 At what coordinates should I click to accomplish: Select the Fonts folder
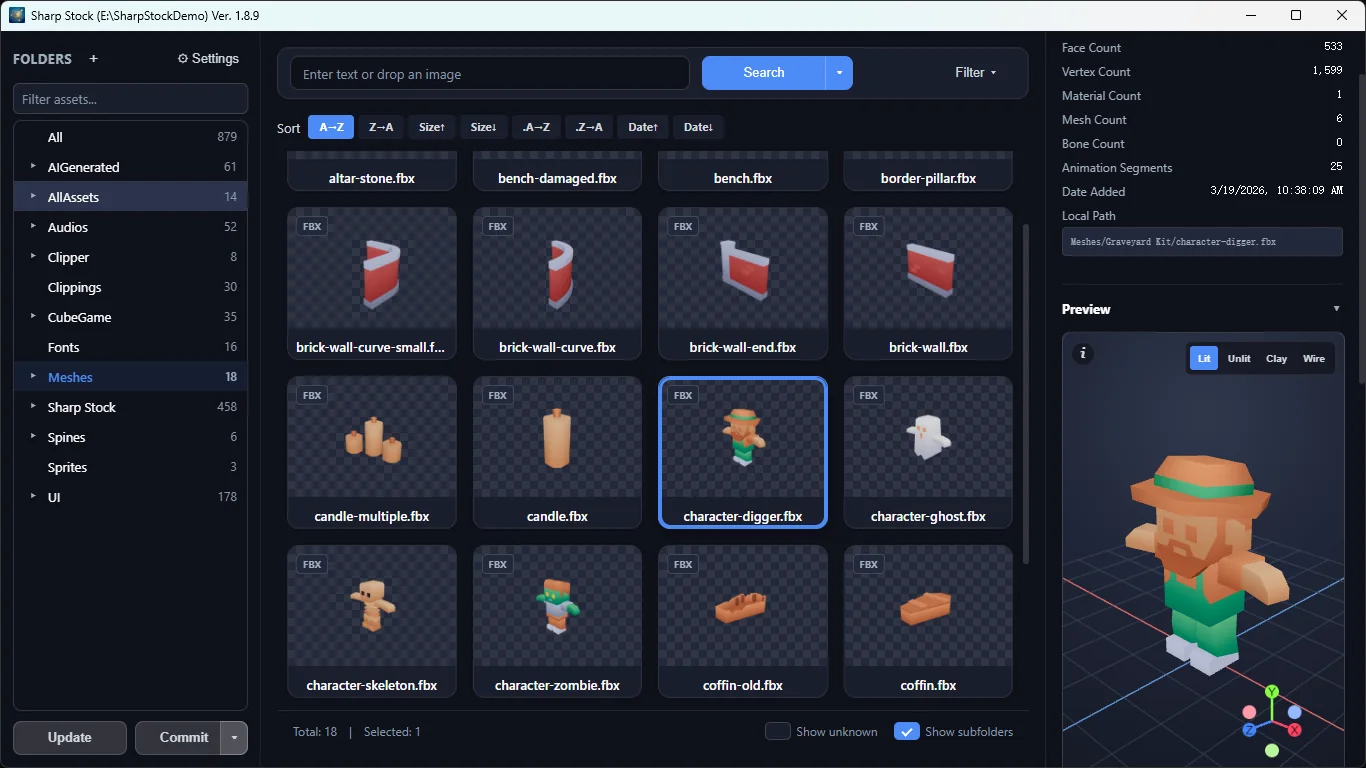tap(130, 347)
